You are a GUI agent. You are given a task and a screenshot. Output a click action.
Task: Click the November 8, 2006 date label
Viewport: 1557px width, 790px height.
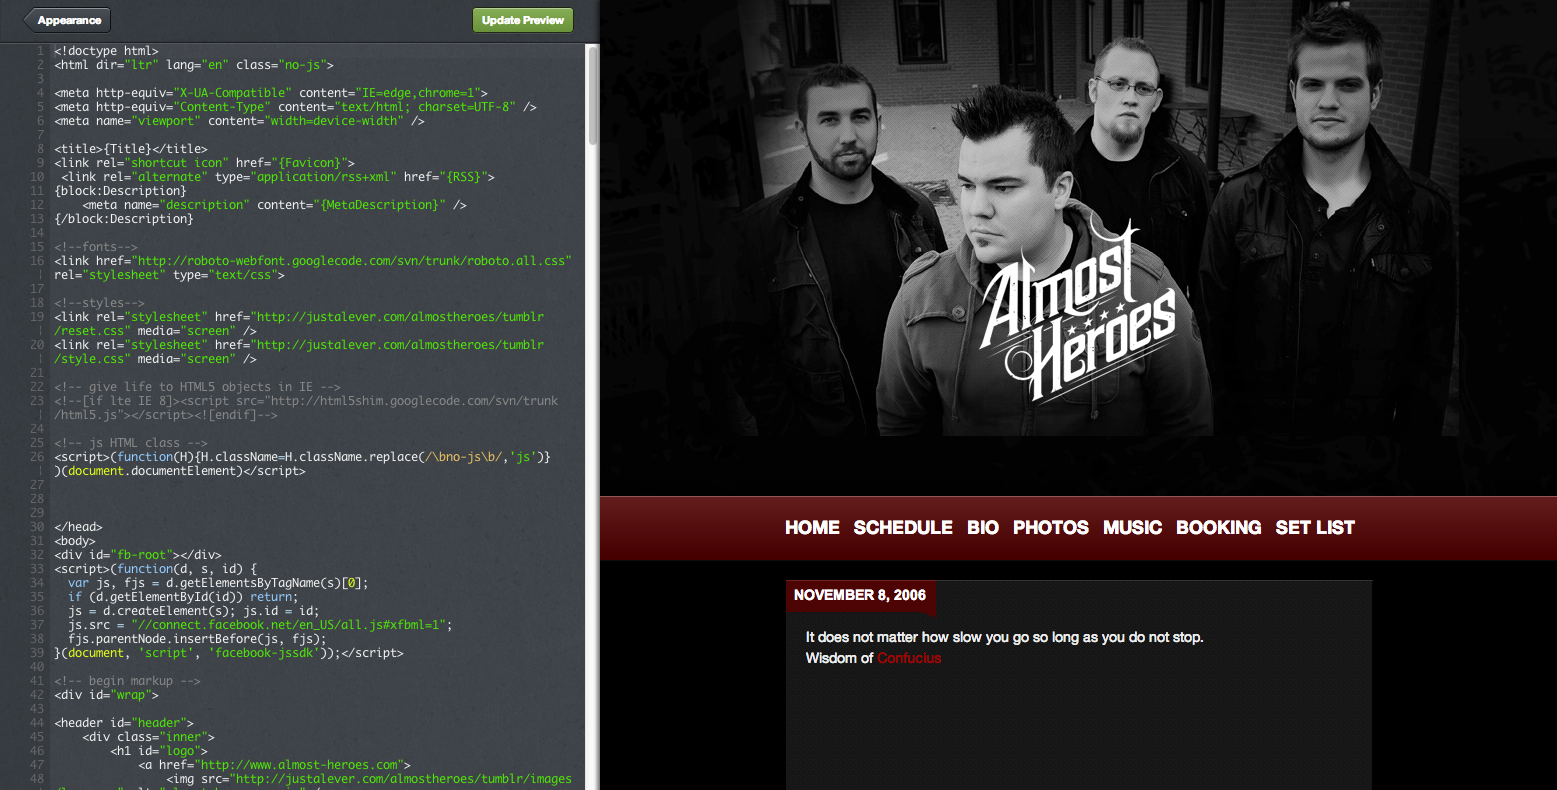coord(859,595)
